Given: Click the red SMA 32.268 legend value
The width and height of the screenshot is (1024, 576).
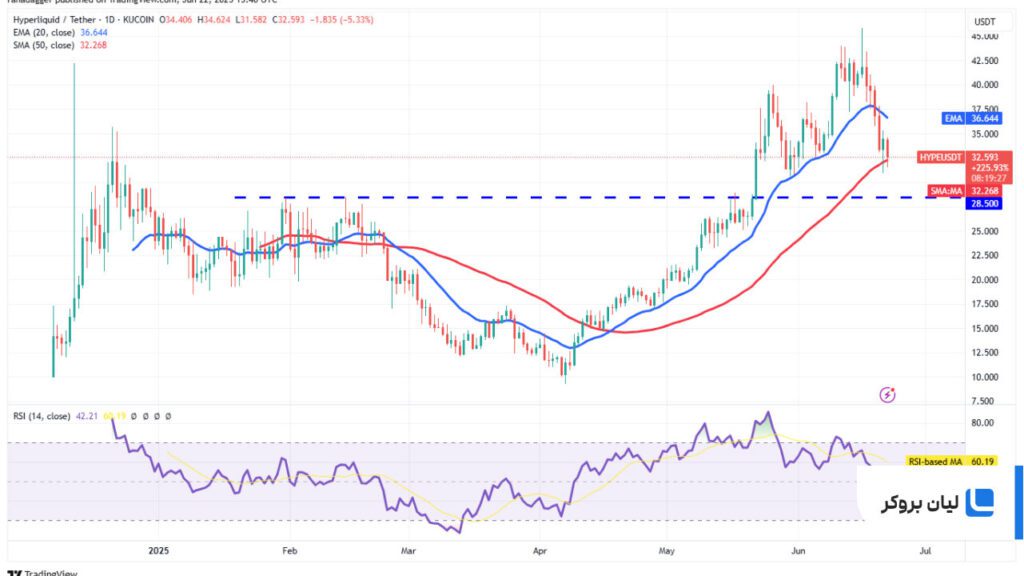Looking at the screenshot, I should 93,45.
